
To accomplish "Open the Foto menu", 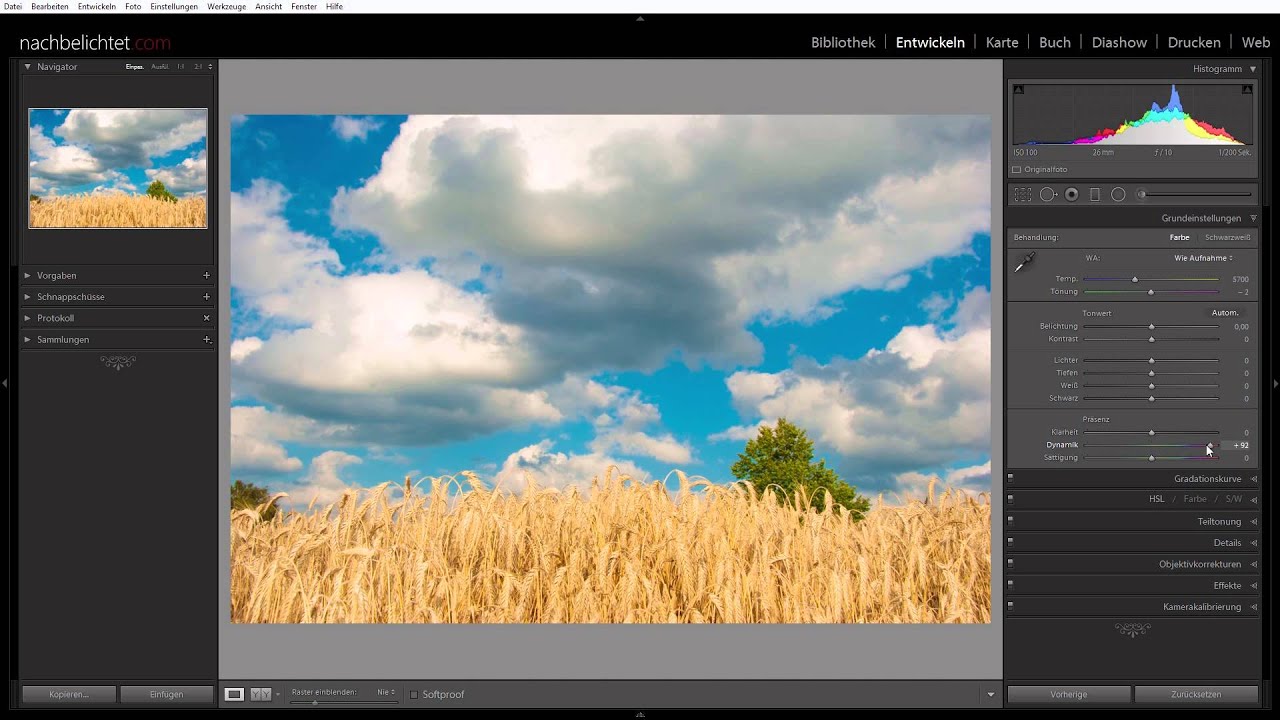I will [133, 6].
